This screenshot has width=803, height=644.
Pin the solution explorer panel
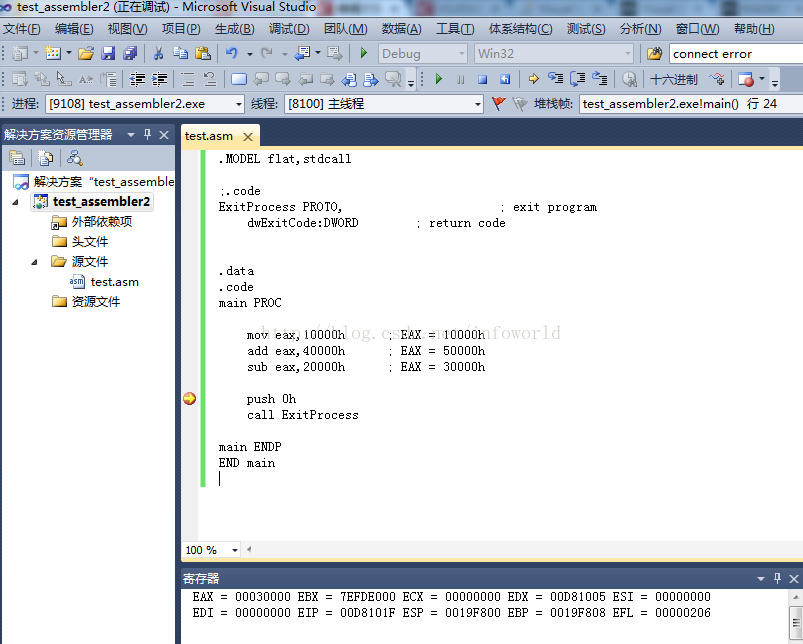[x=147, y=135]
